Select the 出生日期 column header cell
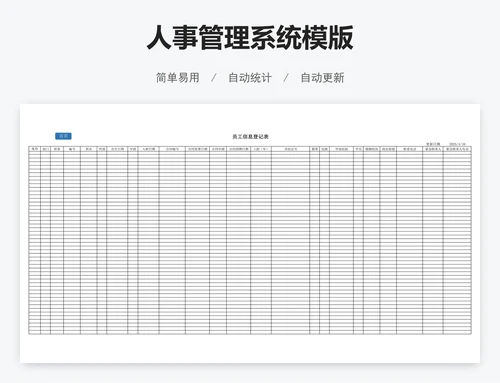 (x=117, y=149)
